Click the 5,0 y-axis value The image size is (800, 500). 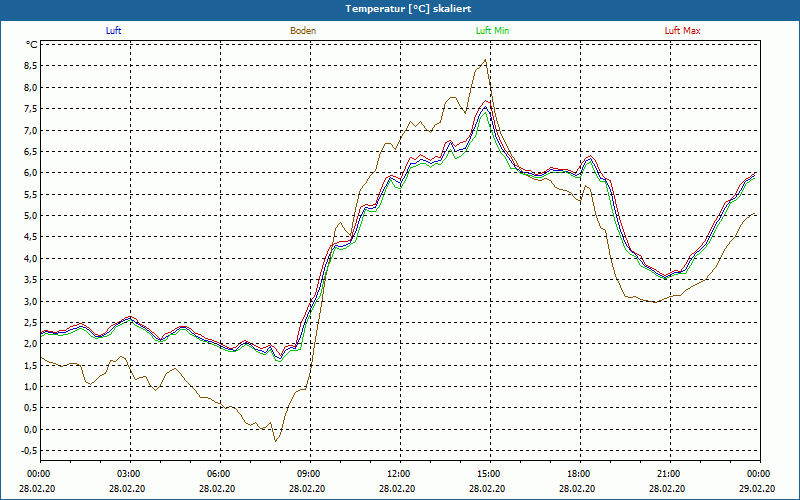tap(31, 215)
